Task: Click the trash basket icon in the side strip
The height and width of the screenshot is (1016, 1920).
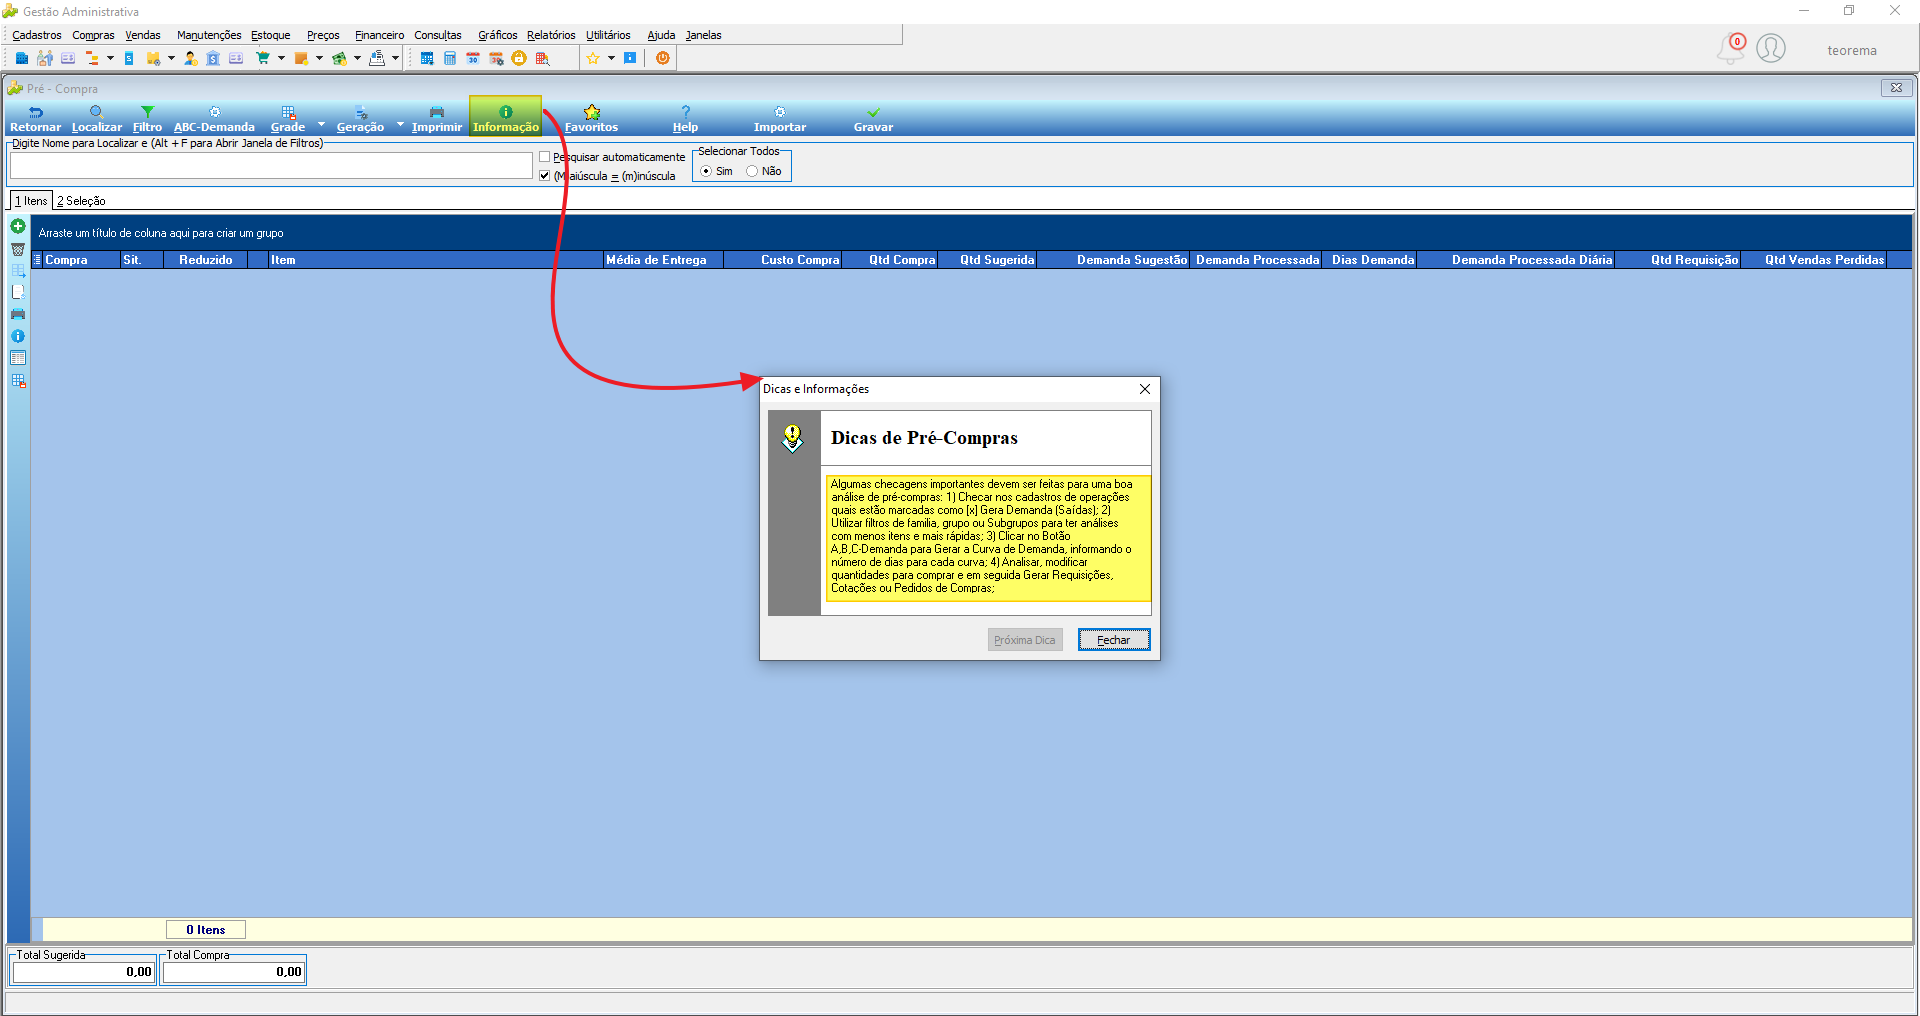Action: click(x=18, y=249)
